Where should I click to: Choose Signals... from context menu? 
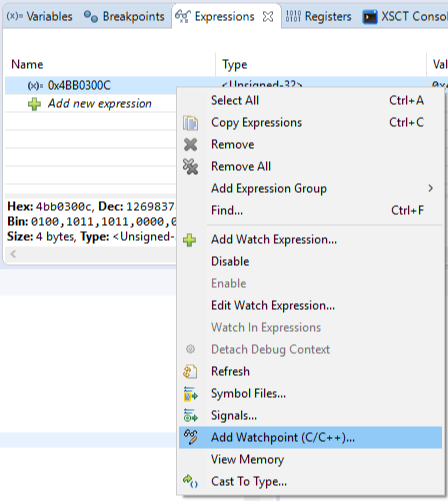pos(310,415)
